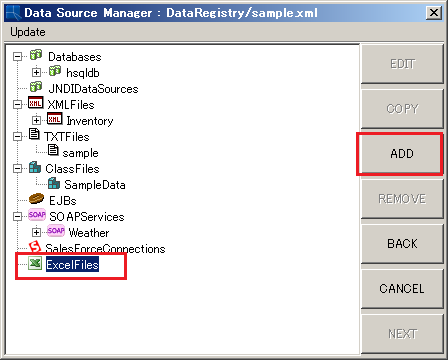The width and height of the screenshot is (448, 360).
Task: Select the EJBs label
Action: [x=63, y=201]
